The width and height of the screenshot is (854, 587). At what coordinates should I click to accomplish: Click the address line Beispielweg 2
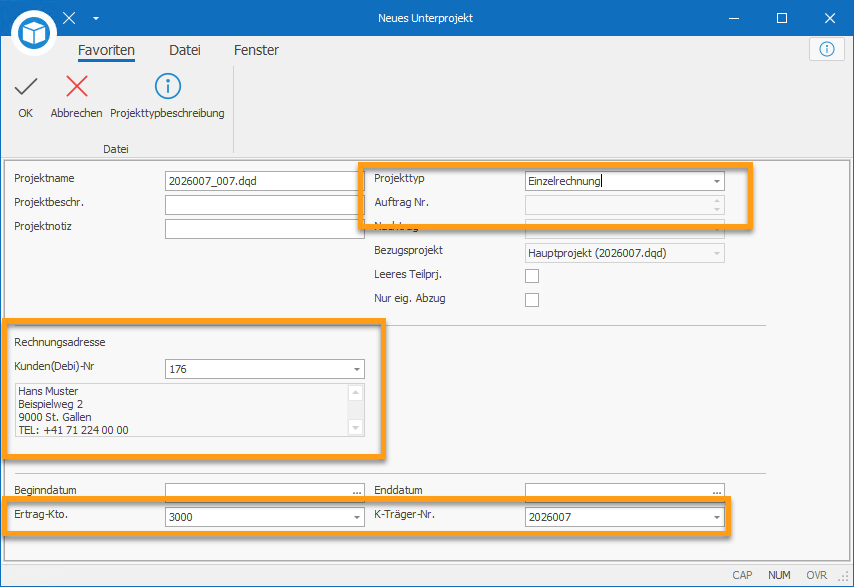pyautogui.click(x=51, y=404)
